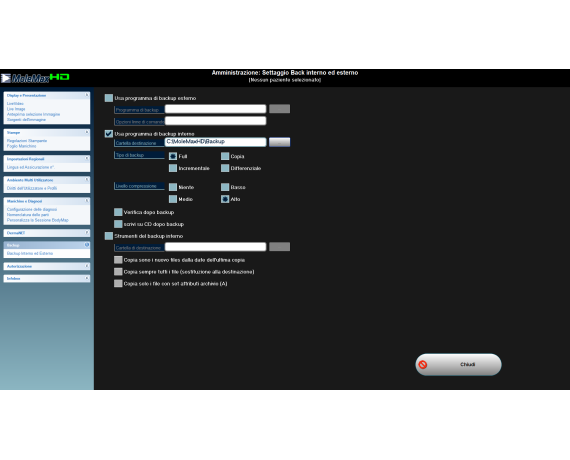Open Configurazione delle diagnosi link
Viewport: 570px width, 460px height.
click(32, 209)
